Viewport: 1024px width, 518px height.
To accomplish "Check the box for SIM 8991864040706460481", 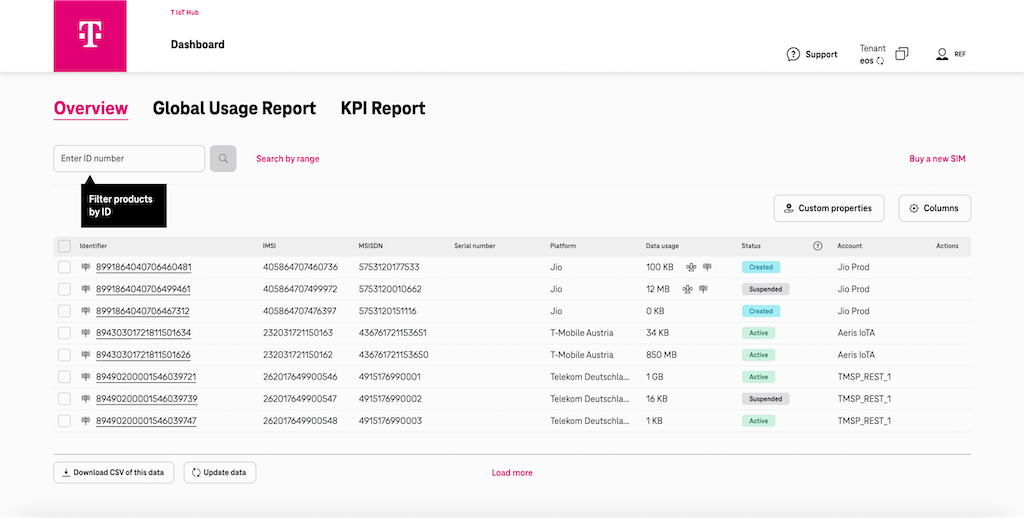I will point(64,267).
